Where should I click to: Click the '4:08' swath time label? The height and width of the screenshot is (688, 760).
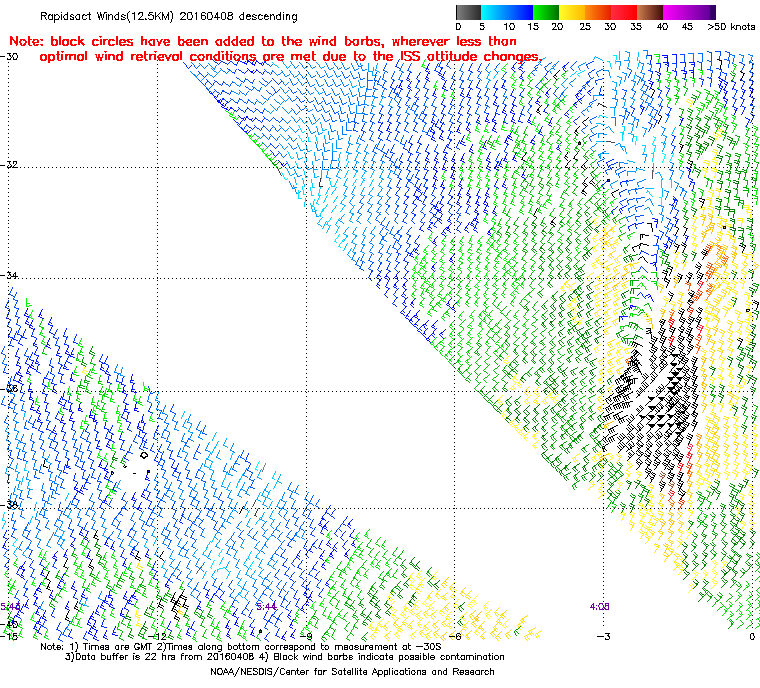[600, 606]
